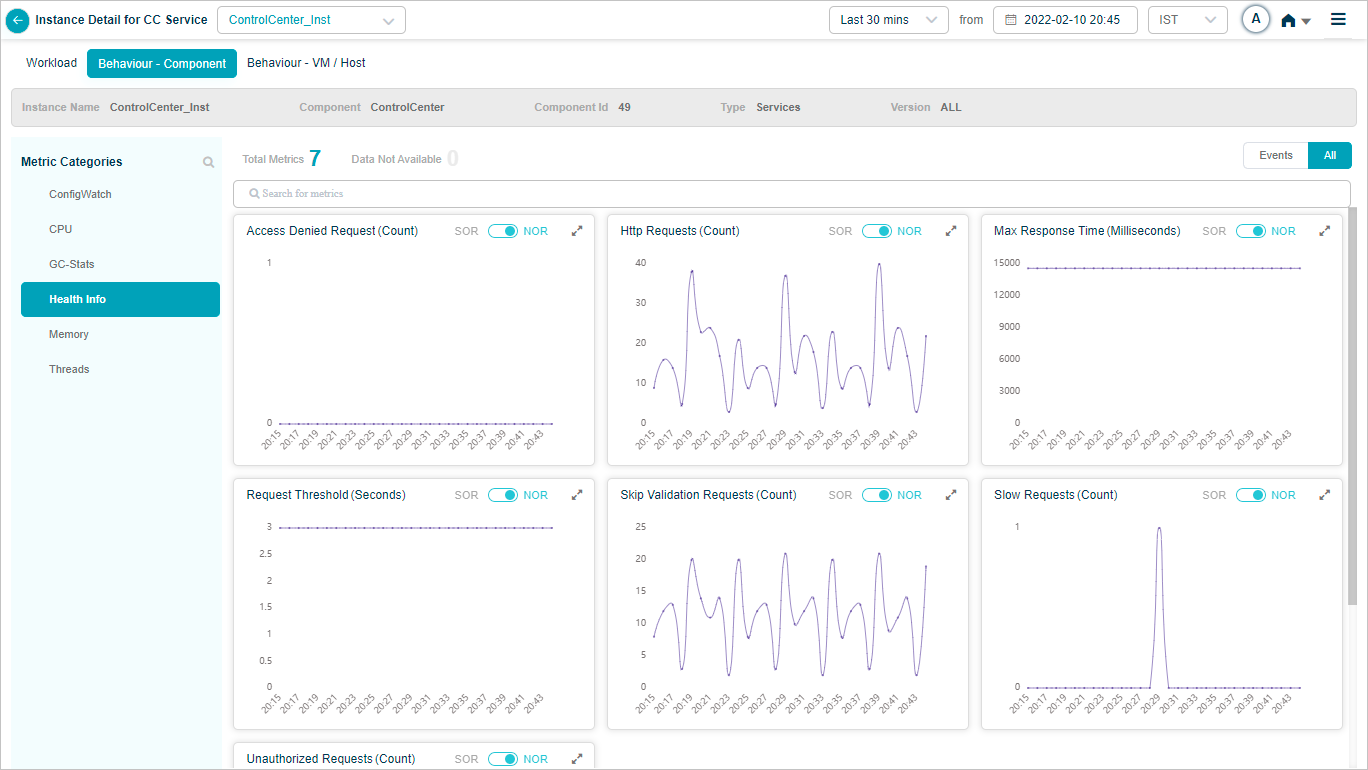The image size is (1368, 770).
Task: Expand the Max Response Time chart
Action: (x=1325, y=231)
